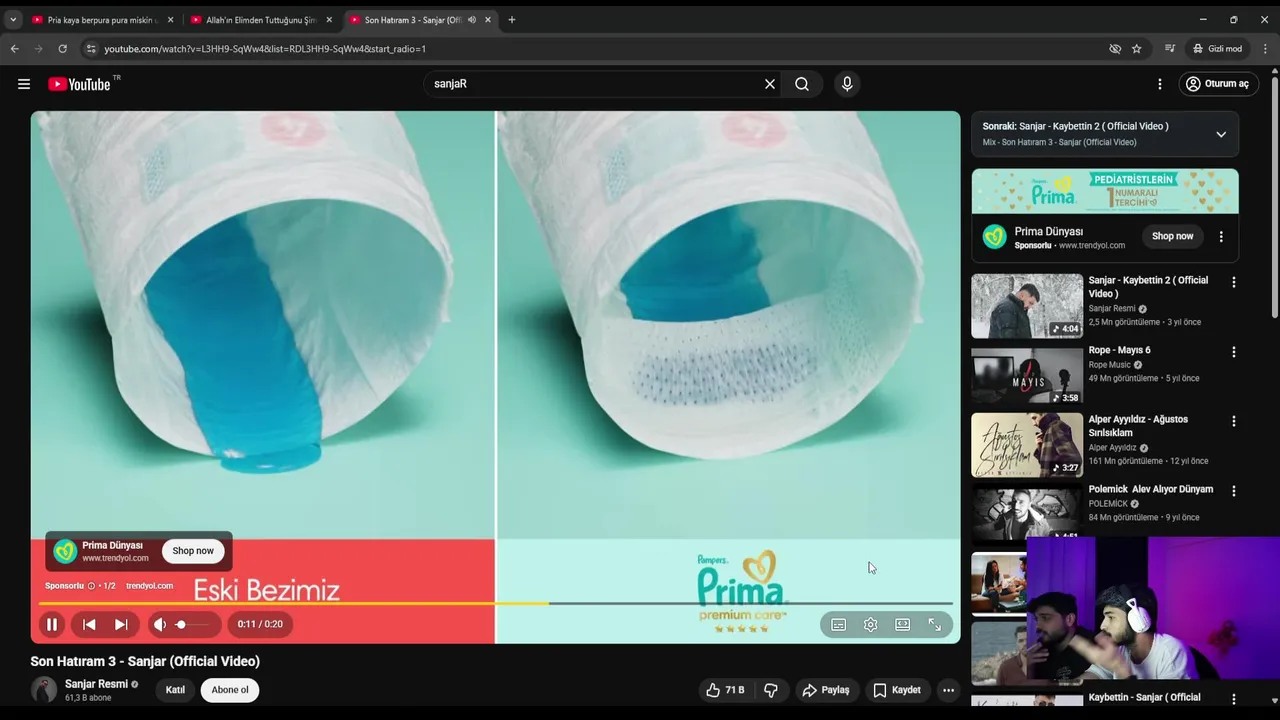The image size is (1280, 720).
Task: Clear the search box text
Action: (769, 84)
